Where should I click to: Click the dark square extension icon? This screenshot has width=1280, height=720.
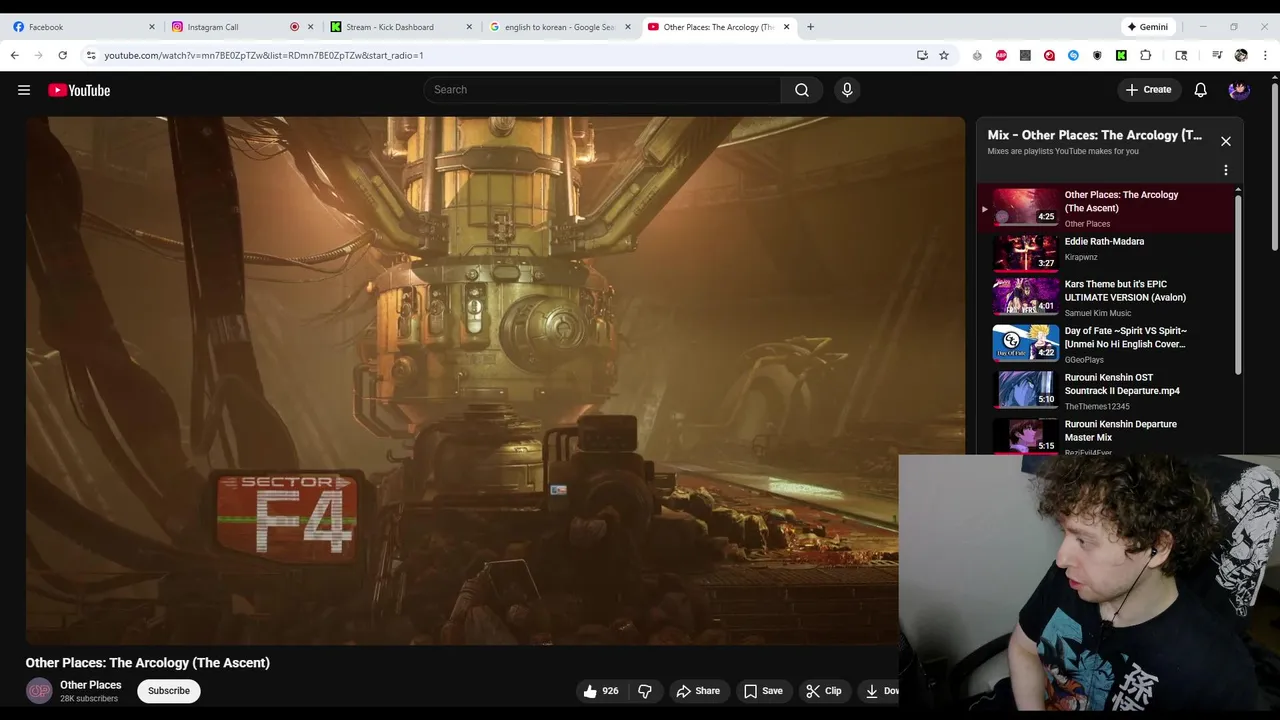(x=1025, y=55)
